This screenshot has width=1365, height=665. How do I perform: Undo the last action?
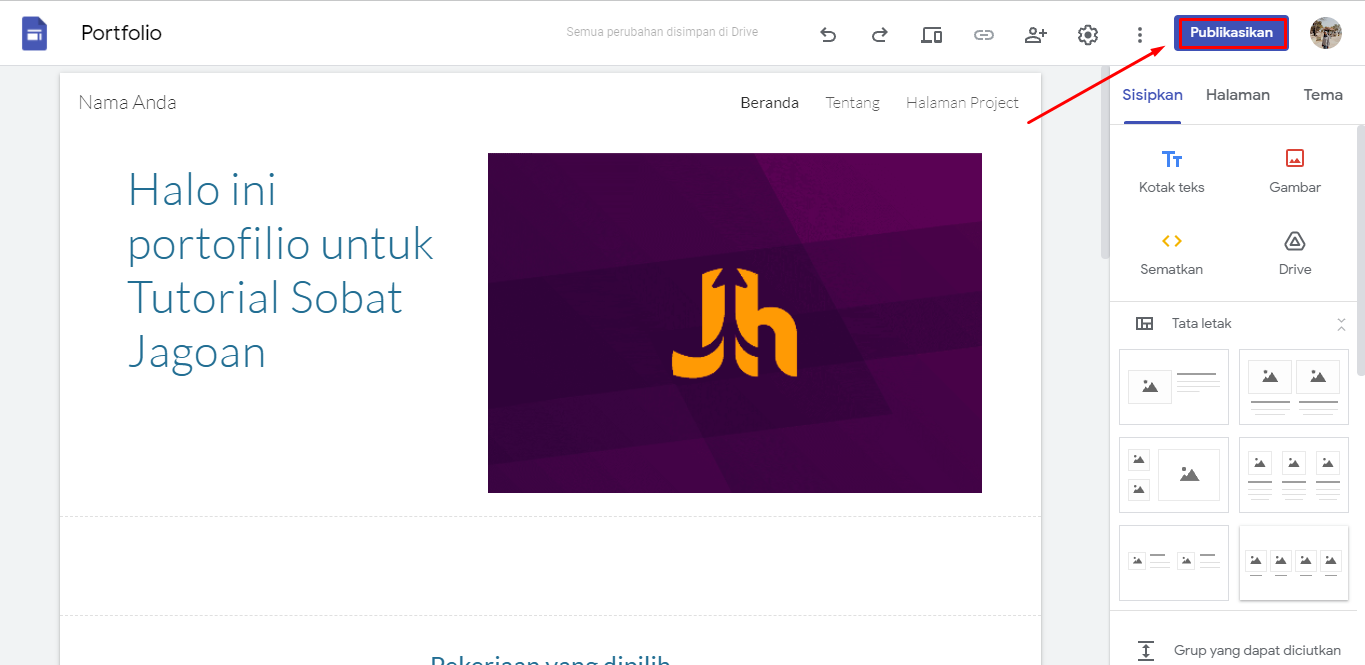(828, 35)
